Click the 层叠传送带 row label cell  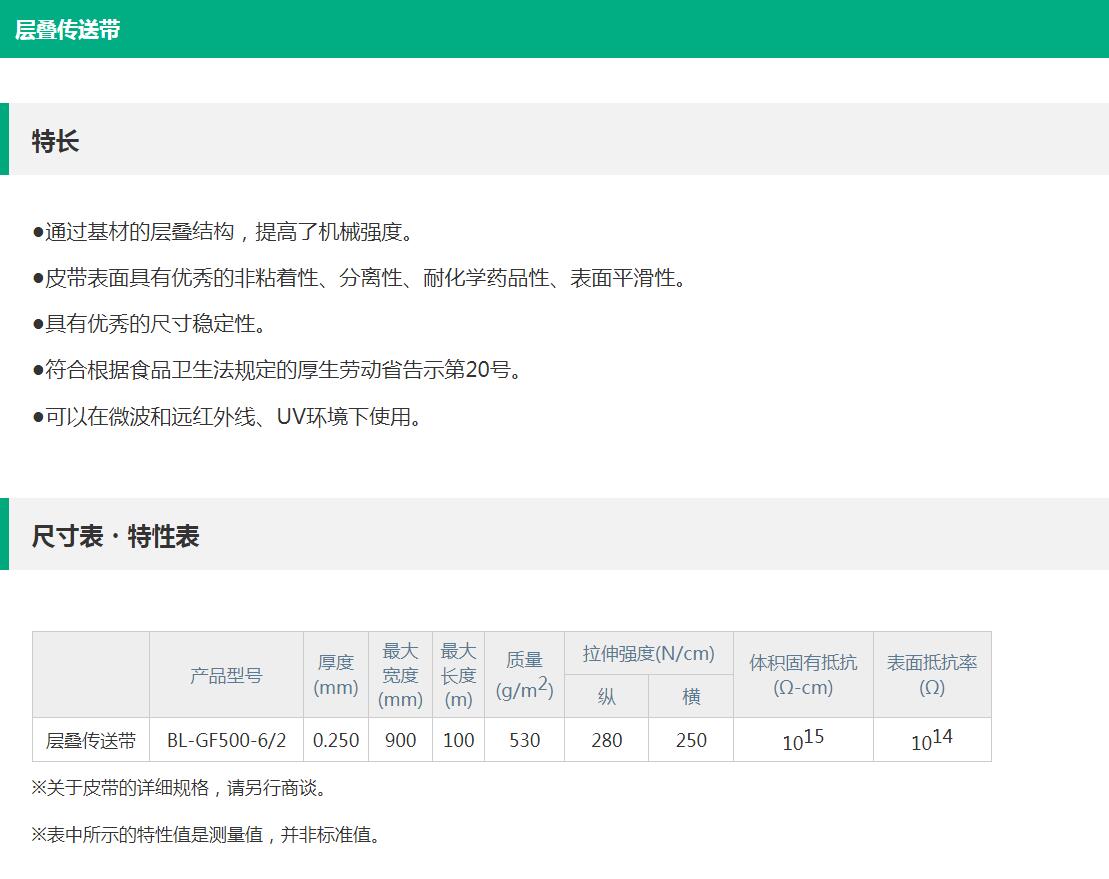pos(91,740)
